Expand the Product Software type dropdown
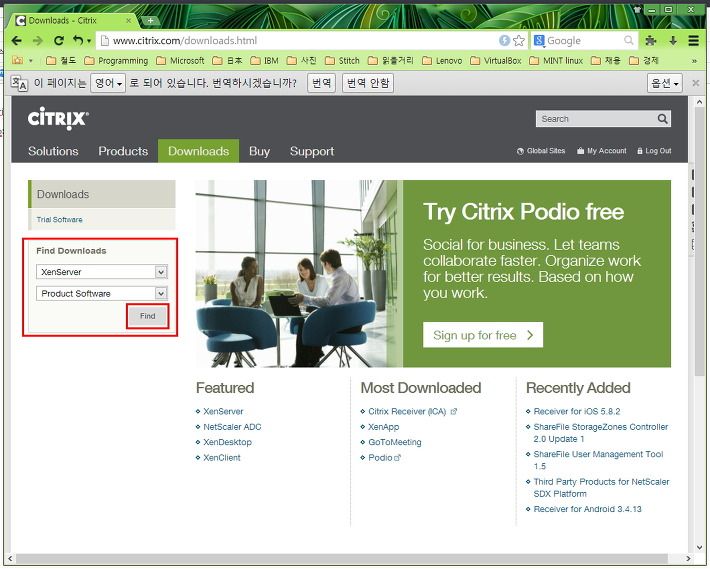 [x=161, y=294]
